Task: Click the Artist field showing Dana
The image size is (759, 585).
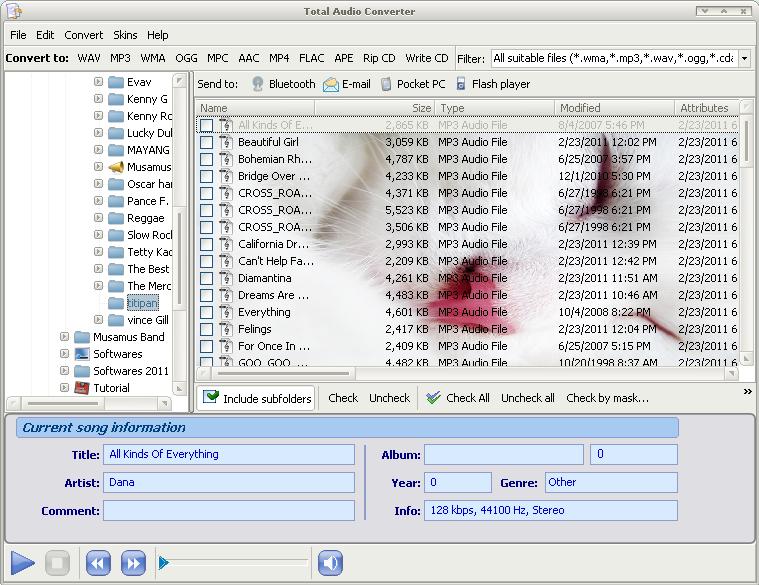Action: coord(229,482)
